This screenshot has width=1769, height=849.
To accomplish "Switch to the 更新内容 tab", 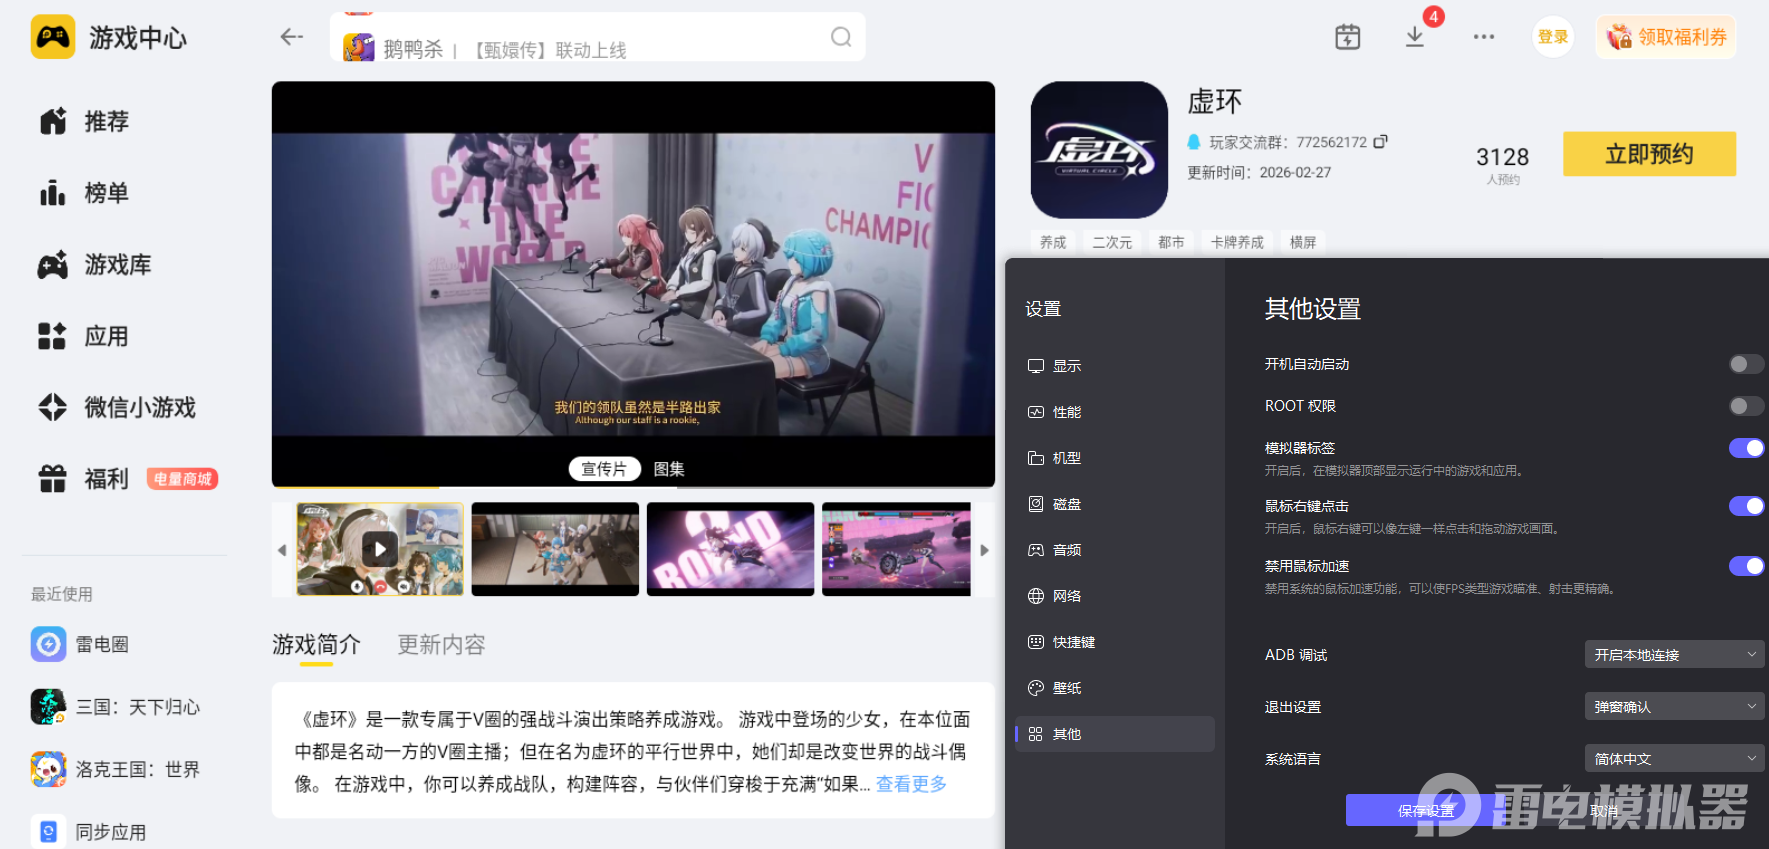I will click(441, 645).
